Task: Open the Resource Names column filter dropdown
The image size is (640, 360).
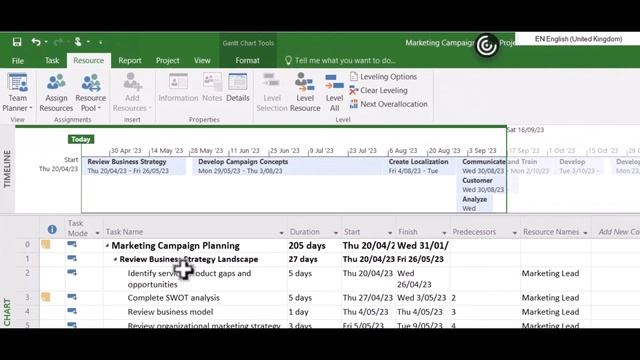Action: (585, 233)
